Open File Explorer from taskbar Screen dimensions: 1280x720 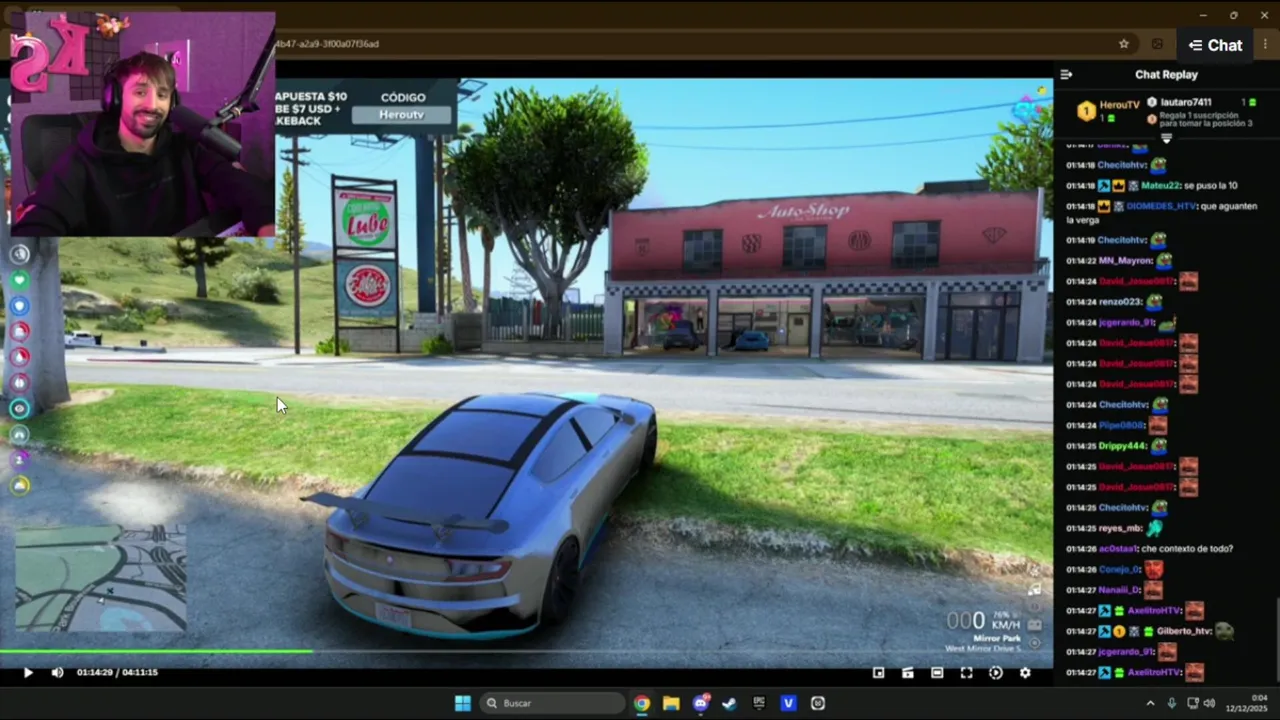[x=671, y=703]
